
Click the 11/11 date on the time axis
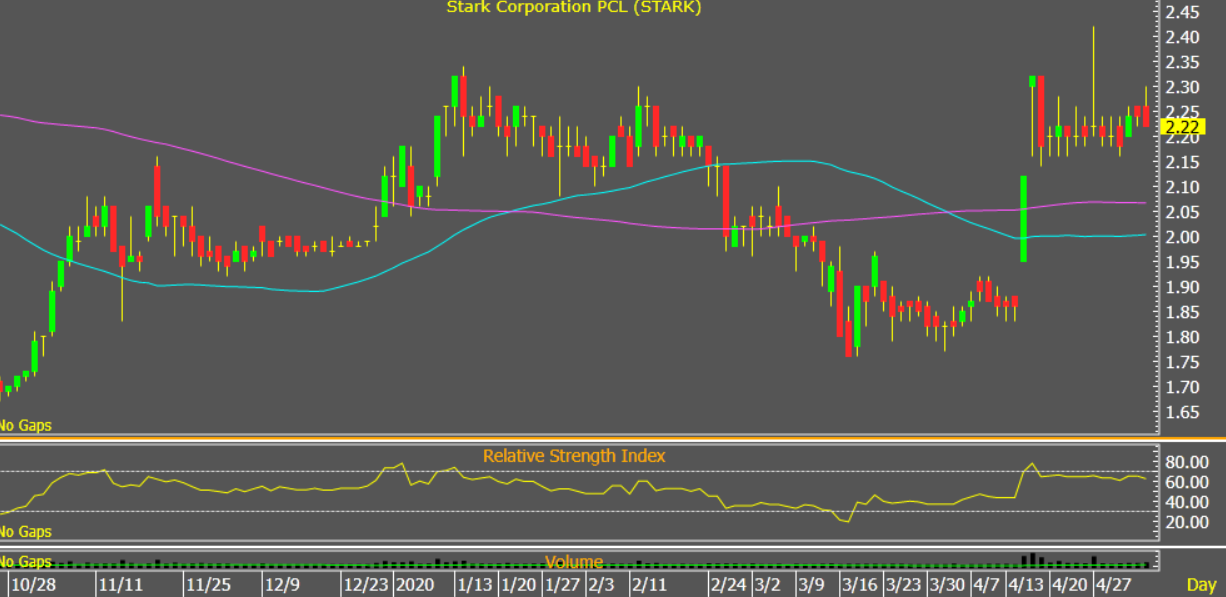119,584
